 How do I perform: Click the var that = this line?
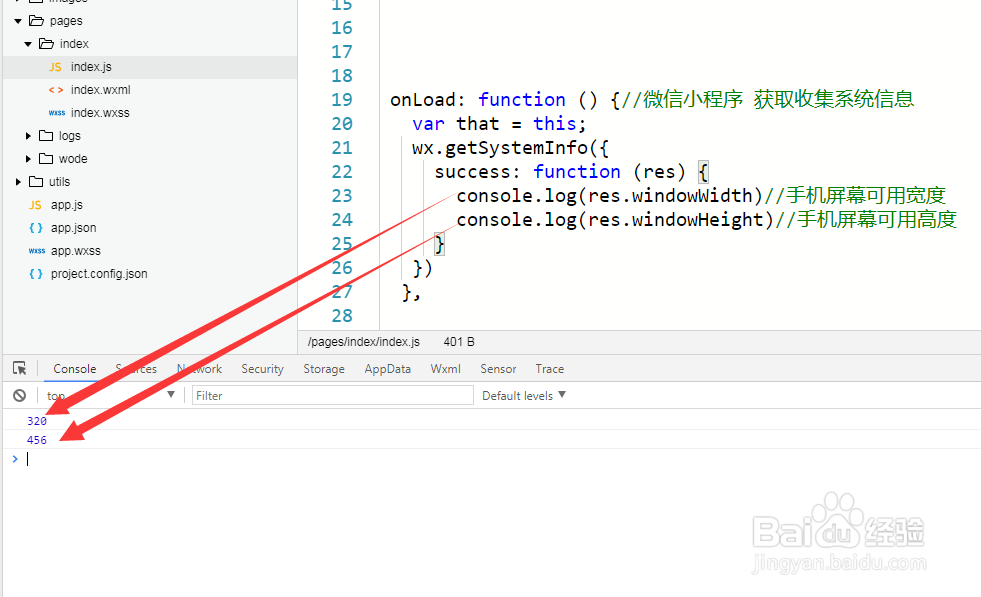pyautogui.click(x=499, y=124)
